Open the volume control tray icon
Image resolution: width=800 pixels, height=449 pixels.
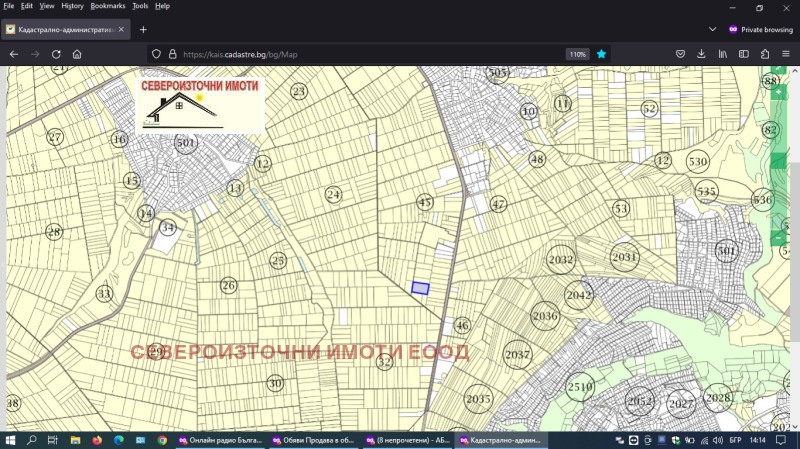click(718, 440)
